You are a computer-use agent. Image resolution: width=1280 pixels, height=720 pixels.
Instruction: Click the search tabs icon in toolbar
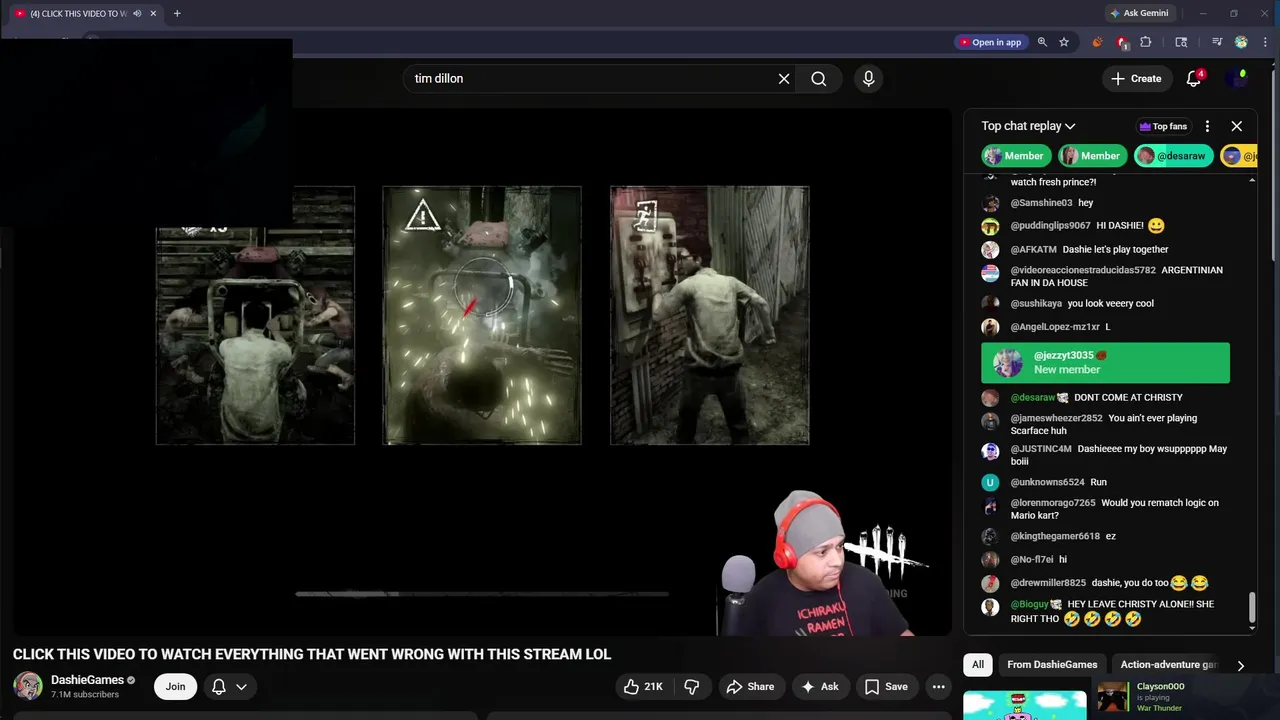1181,42
